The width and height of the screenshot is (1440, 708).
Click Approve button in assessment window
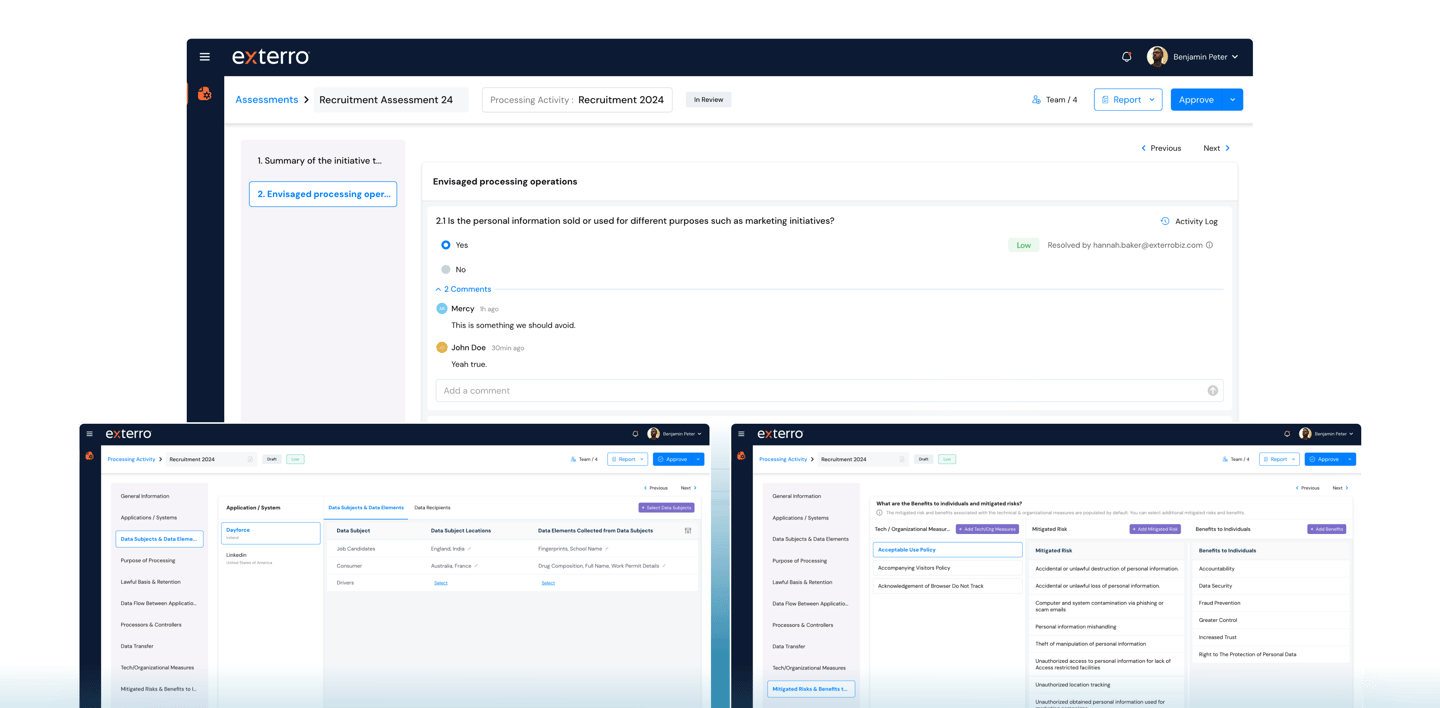[x=1196, y=100]
